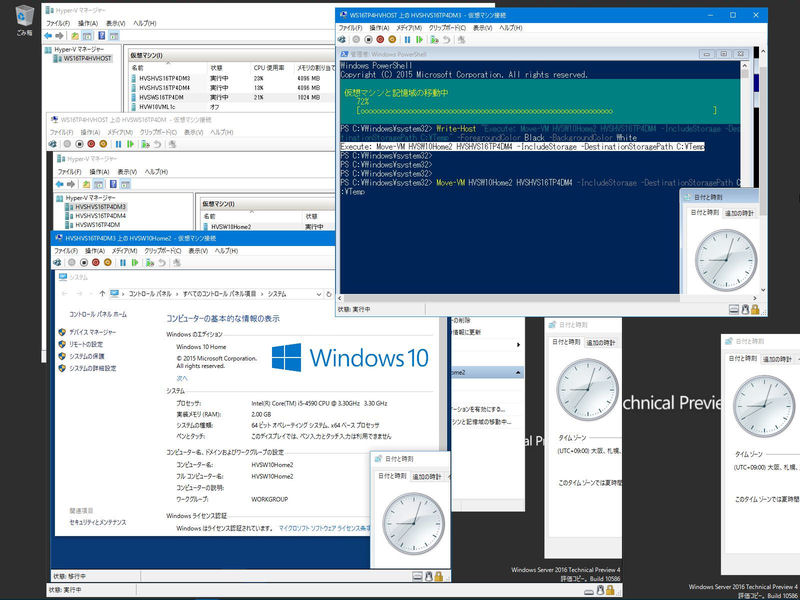The image size is (800, 600).
Task: Click orange Save icon in HVSHVS16TP4DM3 connection toolbar
Action: (x=392, y=39)
